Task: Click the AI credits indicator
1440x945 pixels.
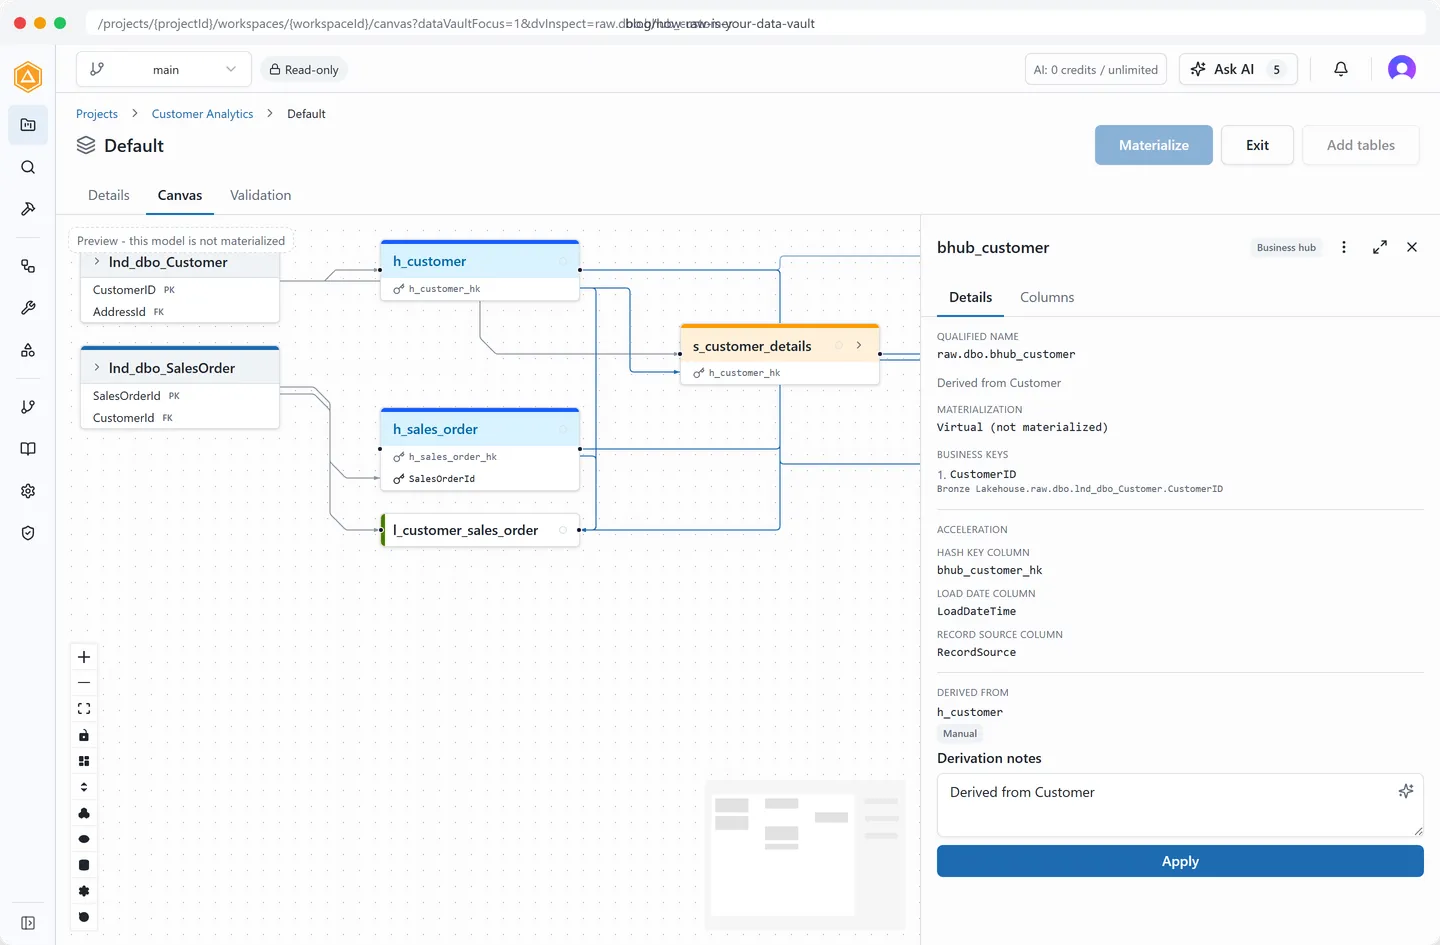Action: coord(1096,69)
